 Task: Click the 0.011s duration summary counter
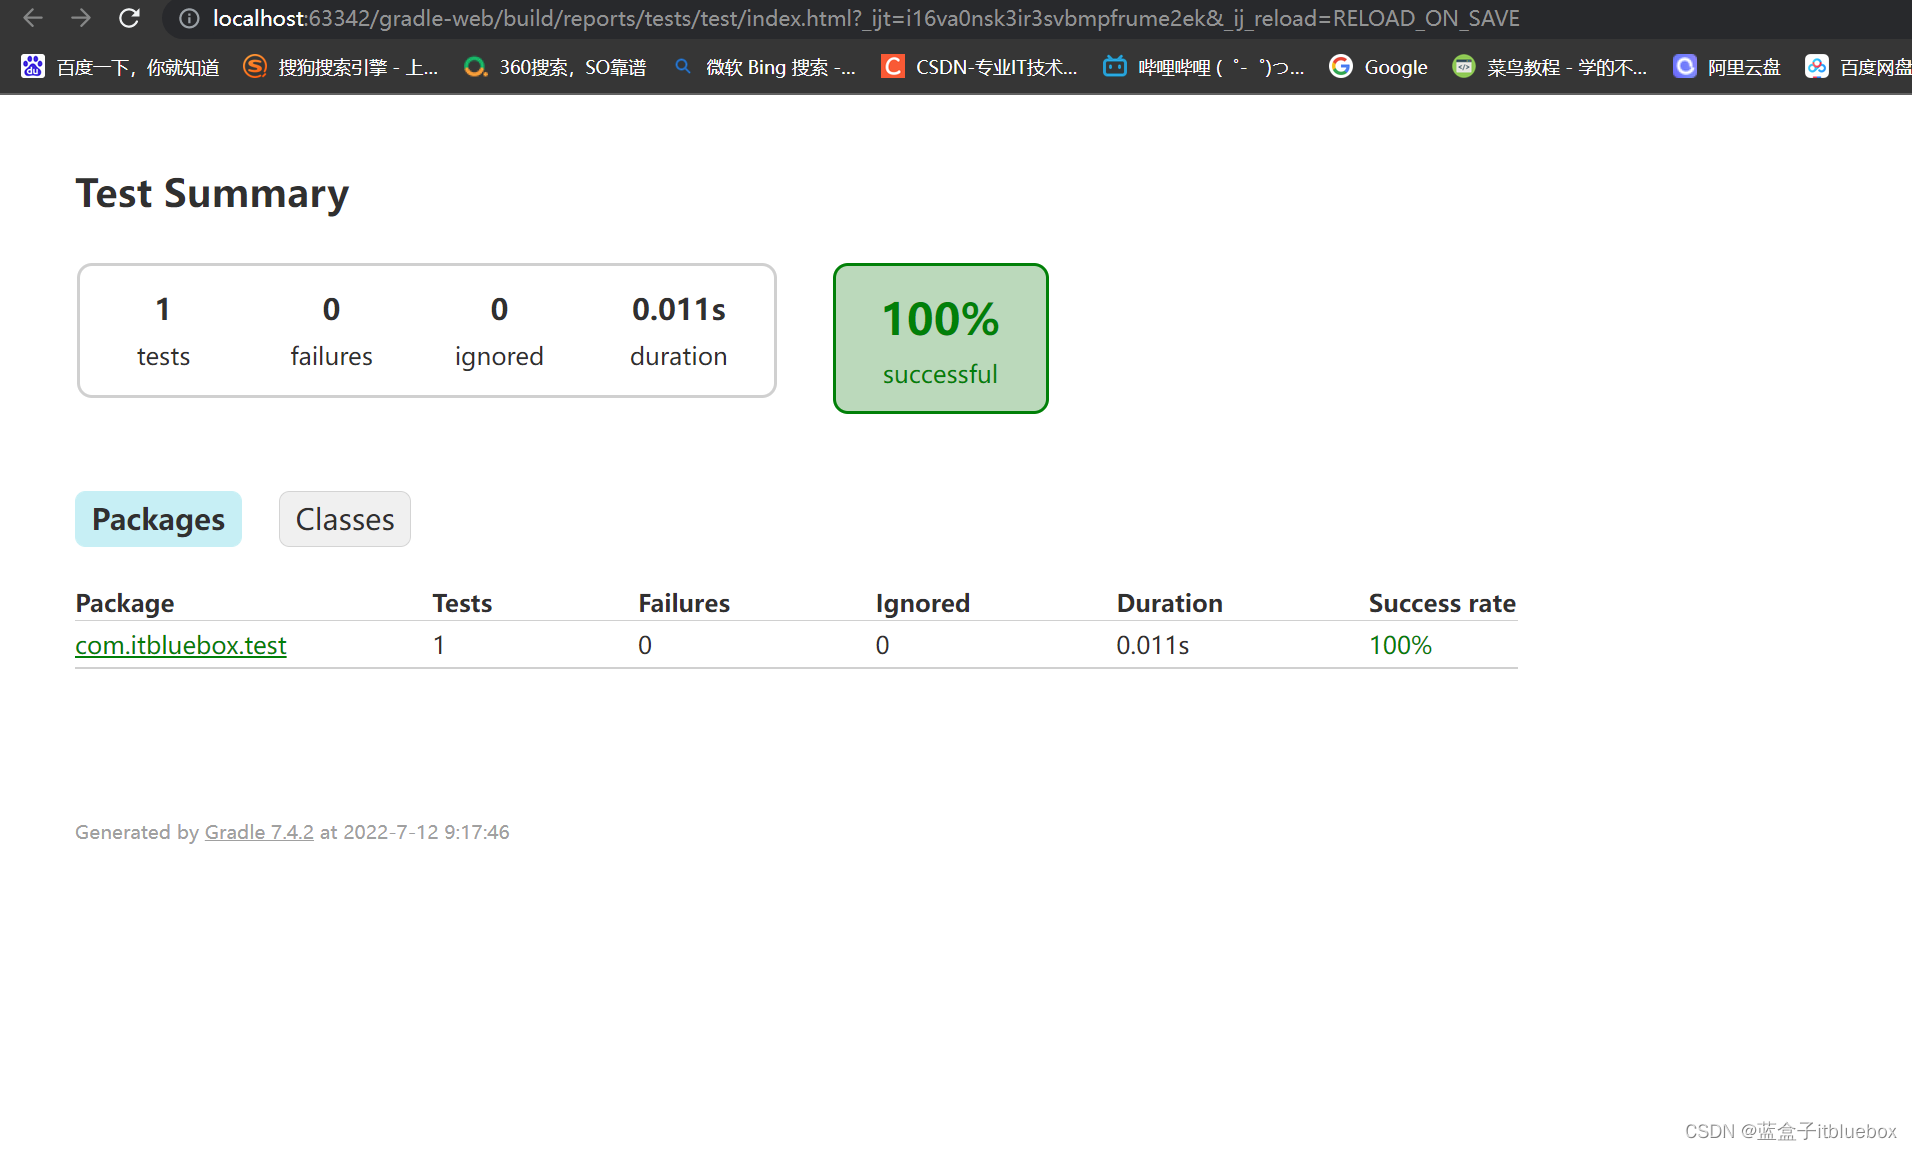click(679, 331)
